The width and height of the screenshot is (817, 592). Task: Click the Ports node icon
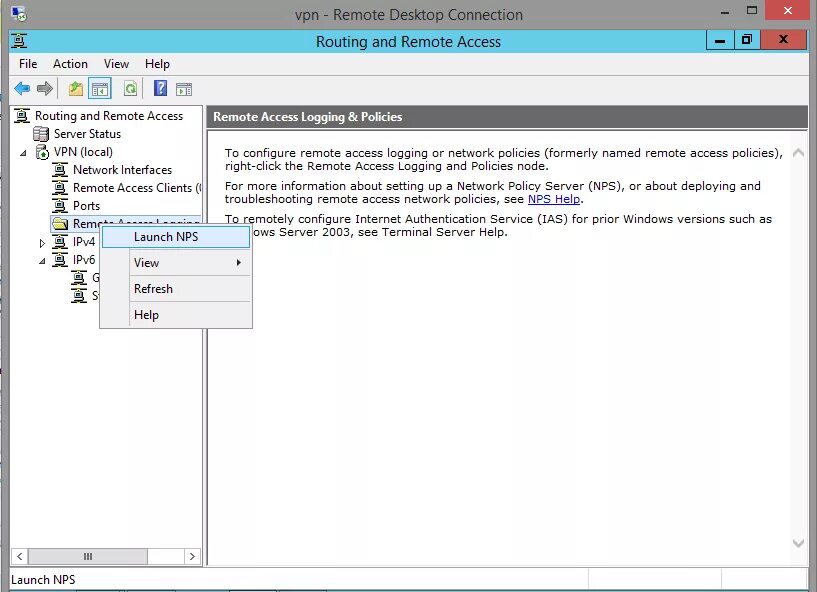click(x=60, y=206)
